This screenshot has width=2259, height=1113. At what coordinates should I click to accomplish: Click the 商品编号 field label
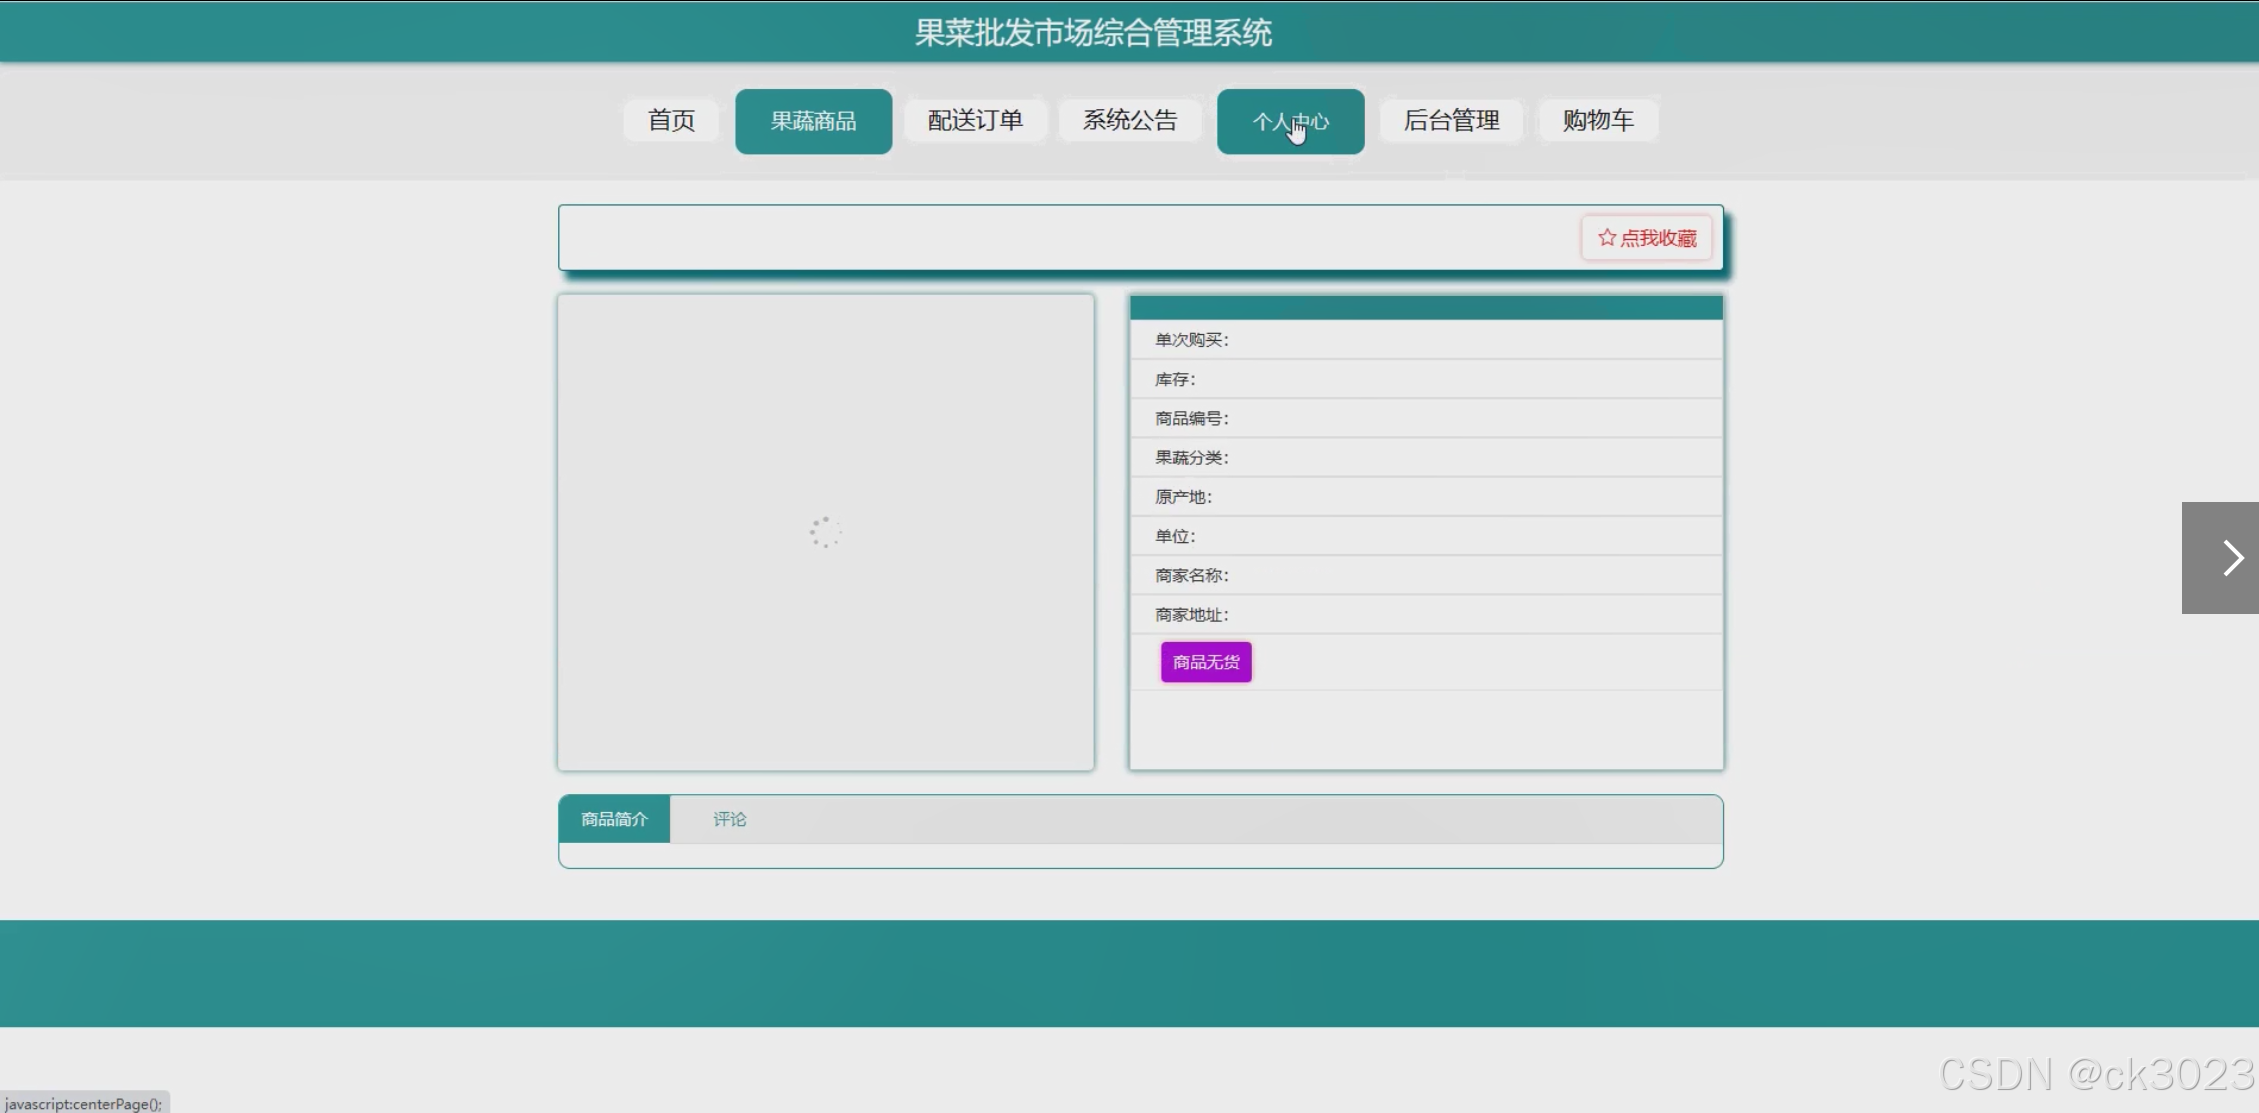point(1191,418)
